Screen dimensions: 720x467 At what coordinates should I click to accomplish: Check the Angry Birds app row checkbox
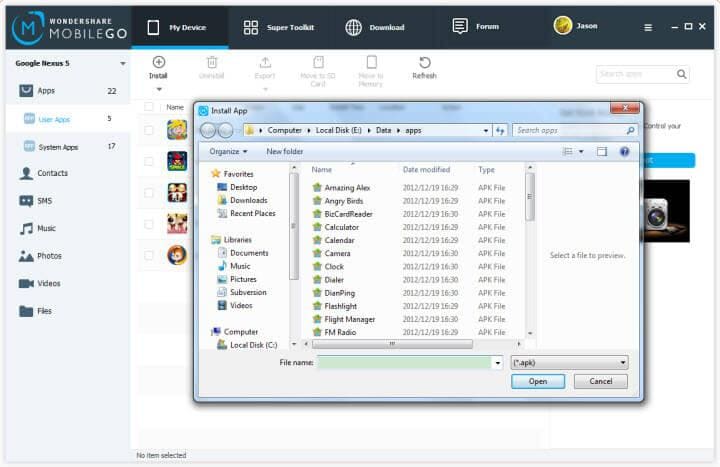149,162
